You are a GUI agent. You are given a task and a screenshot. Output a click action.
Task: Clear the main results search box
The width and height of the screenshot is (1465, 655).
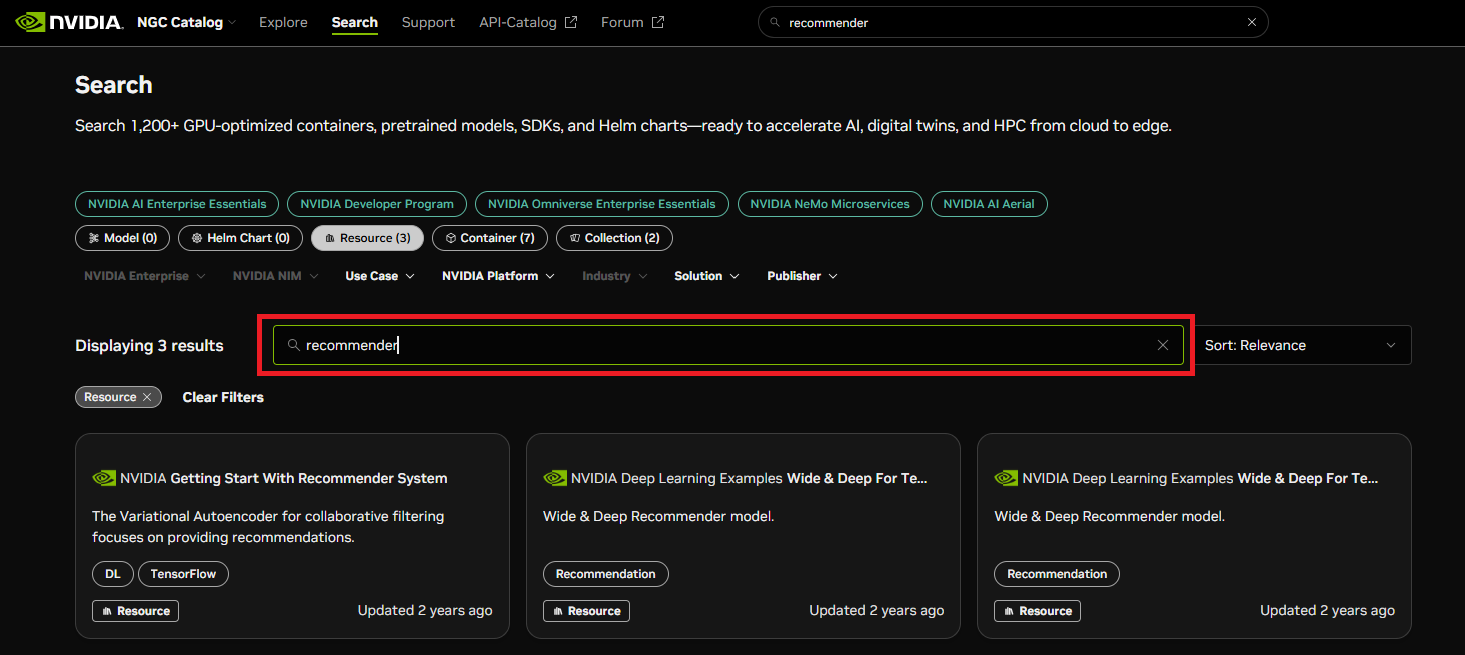pyautogui.click(x=1162, y=345)
